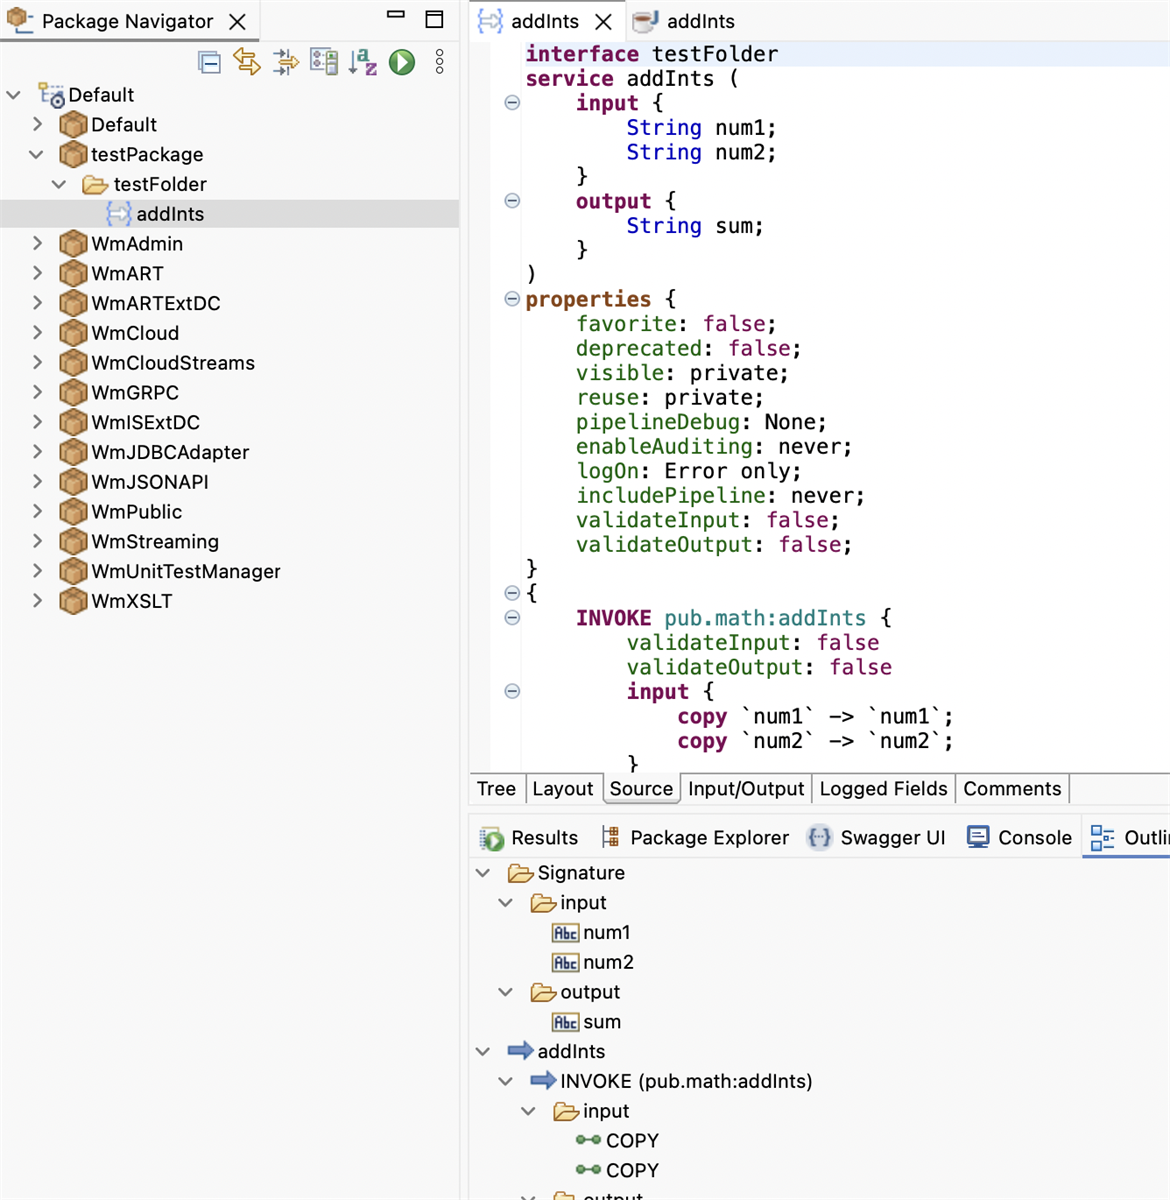This screenshot has width=1170, height=1200.
Task: Select sum field icon in Outline
Action: (565, 1022)
